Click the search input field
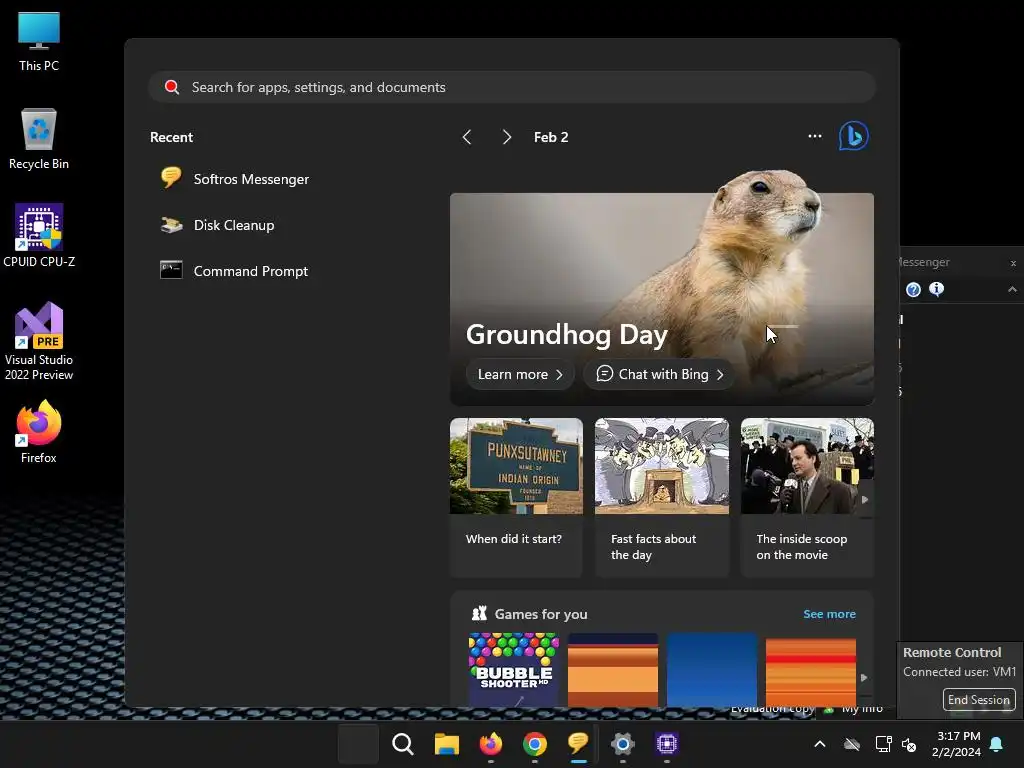The height and width of the screenshot is (768, 1024). pos(512,88)
